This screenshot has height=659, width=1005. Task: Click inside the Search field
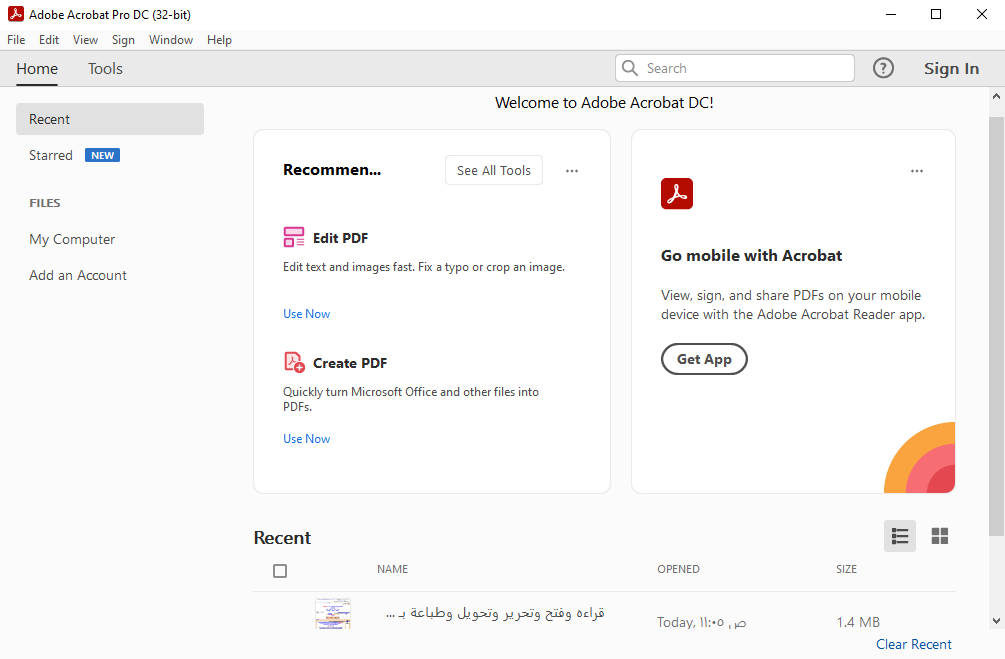coord(735,68)
